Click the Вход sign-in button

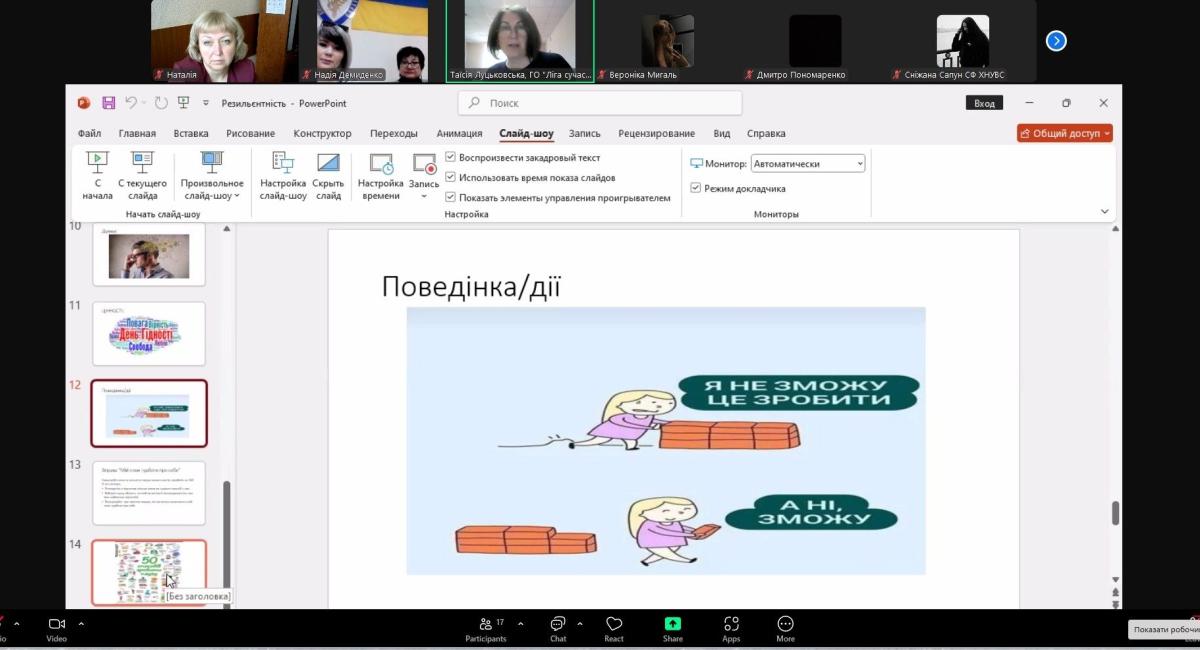(984, 103)
